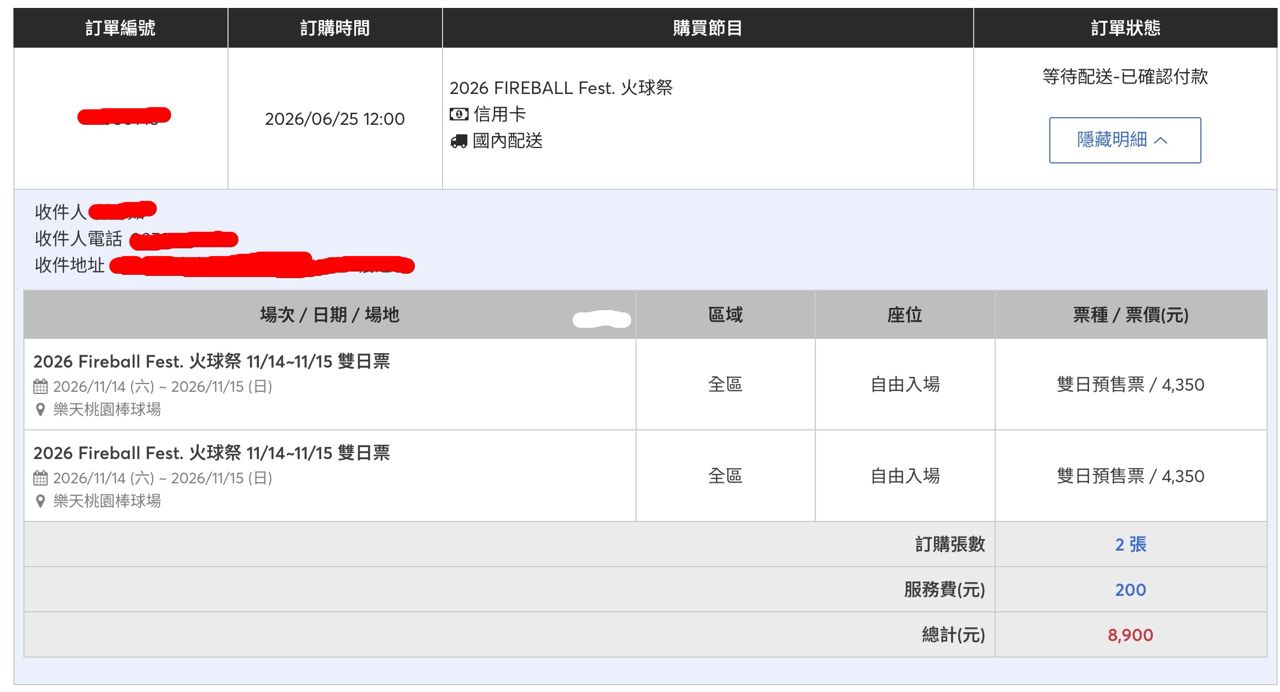
Task: Select the 購買節目 column header
Action: (x=708, y=28)
